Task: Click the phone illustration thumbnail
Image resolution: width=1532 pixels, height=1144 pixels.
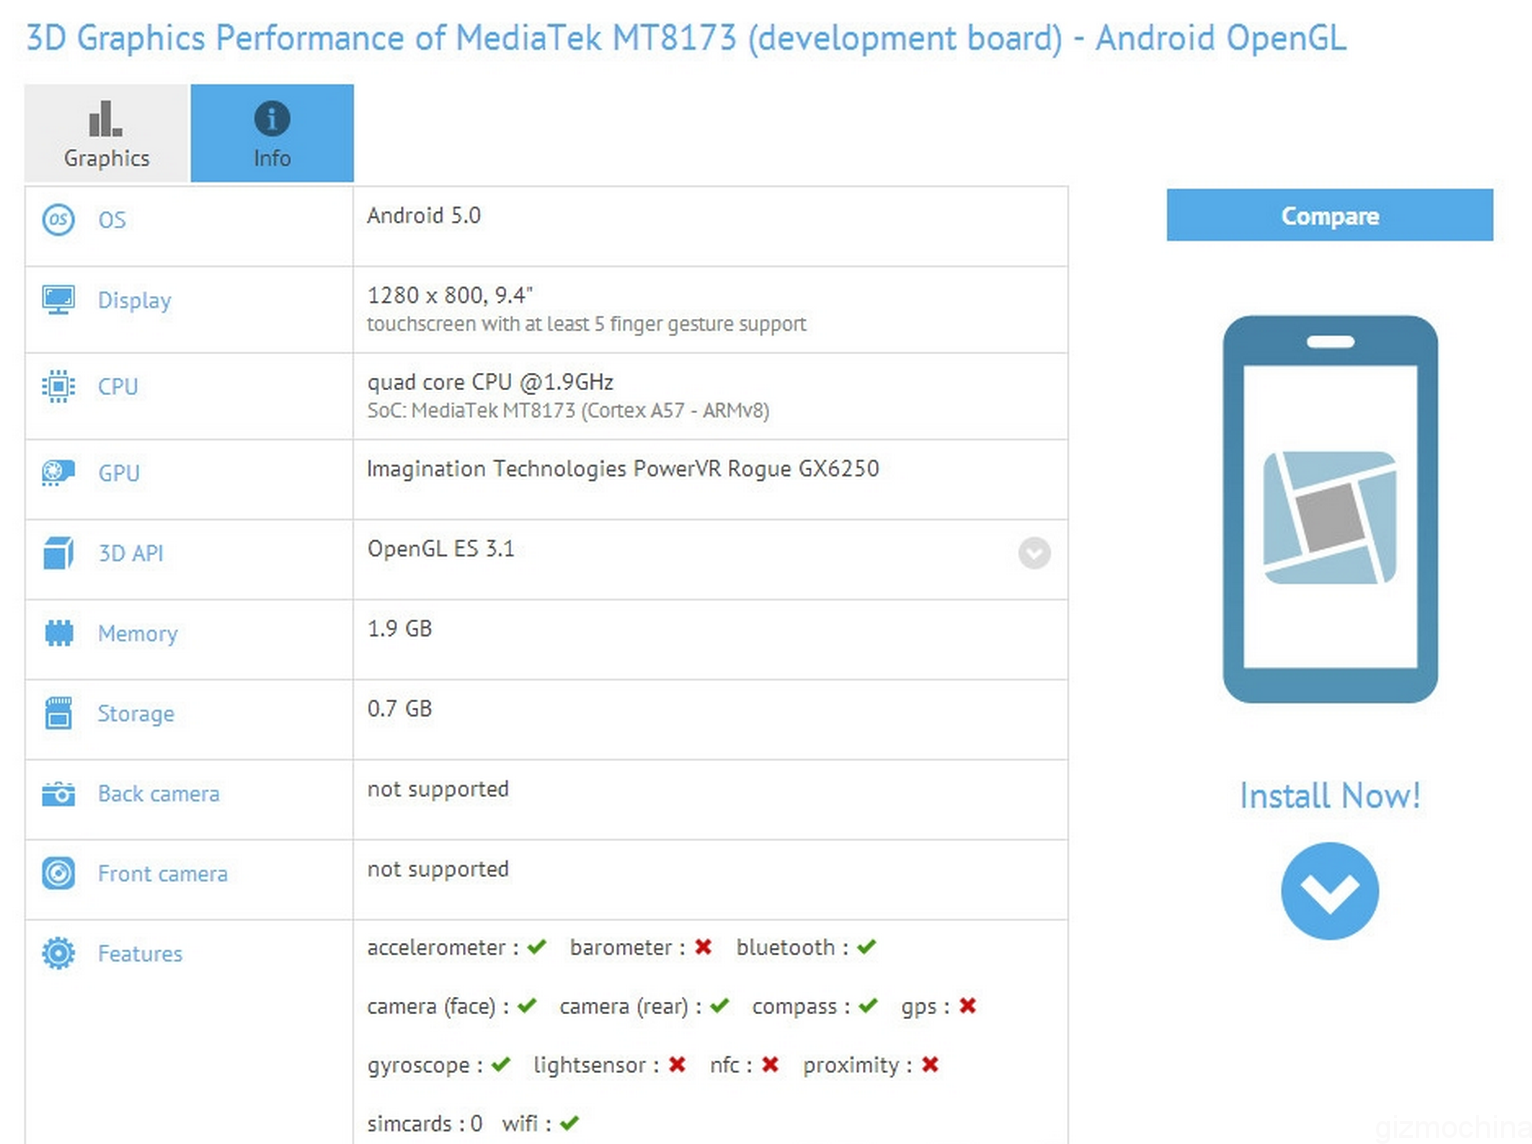Action: 1330,509
